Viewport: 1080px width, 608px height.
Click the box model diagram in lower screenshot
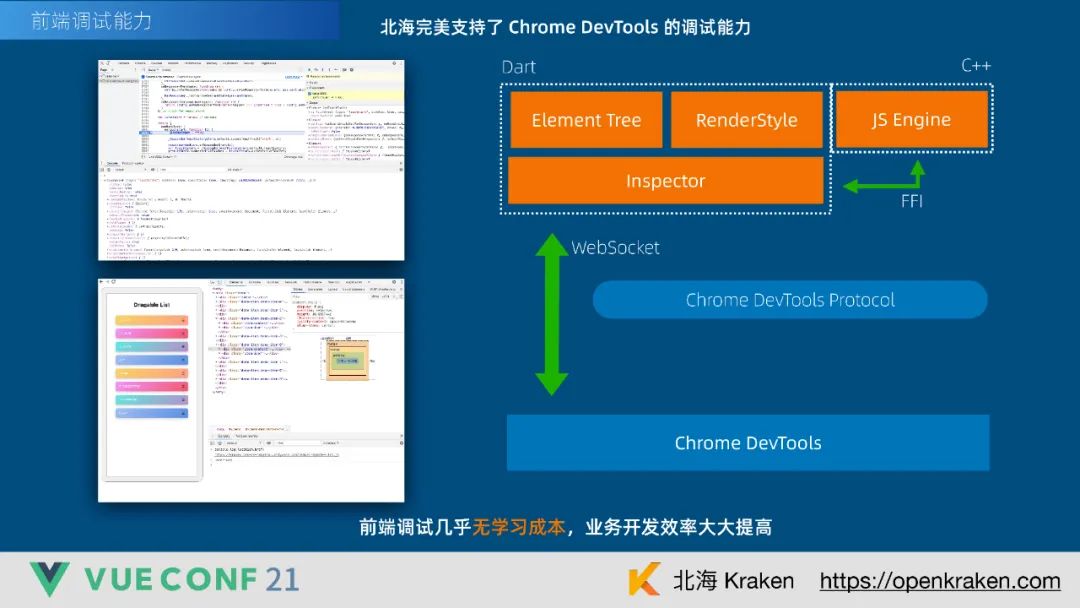click(x=348, y=359)
